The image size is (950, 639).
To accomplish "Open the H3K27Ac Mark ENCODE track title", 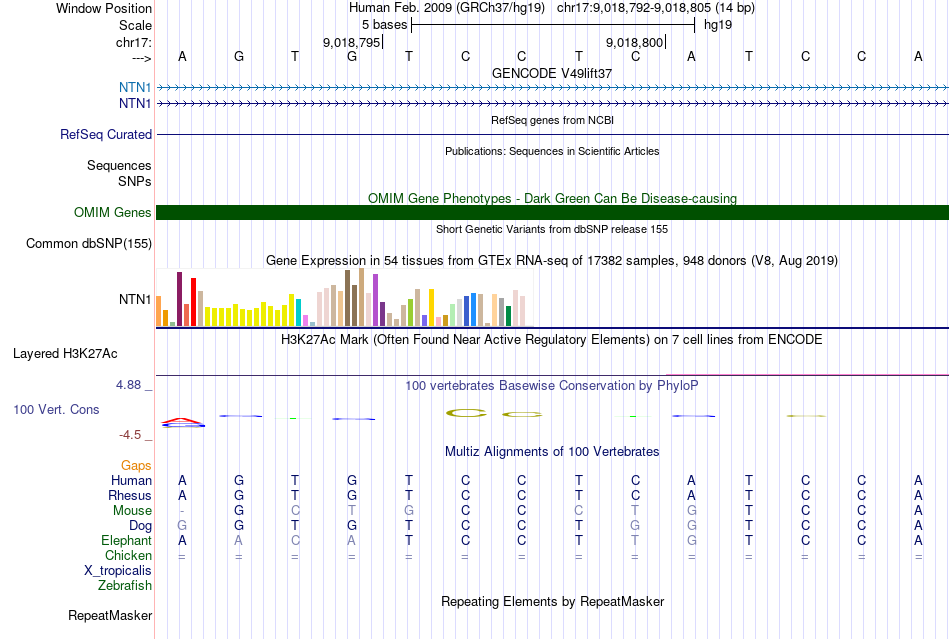I will tap(552, 340).
